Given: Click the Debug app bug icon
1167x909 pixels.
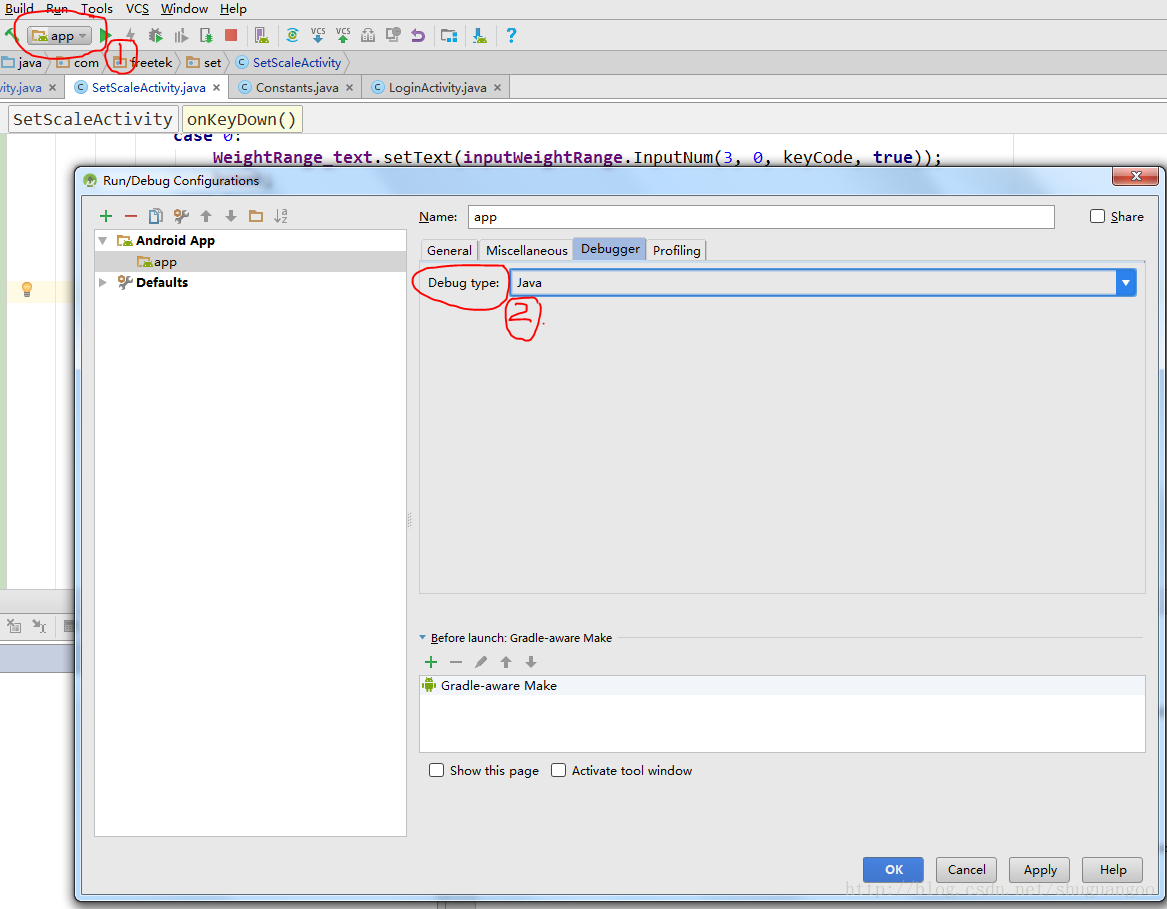Looking at the screenshot, I should [x=155, y=35].
